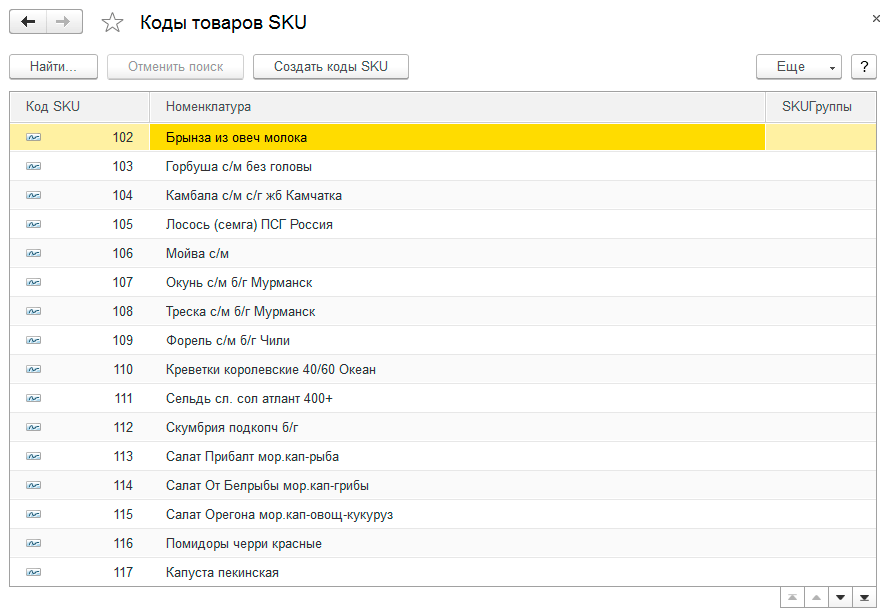Click the forward navigation arrow
This screenshot has width=888, height=609.
64,22
